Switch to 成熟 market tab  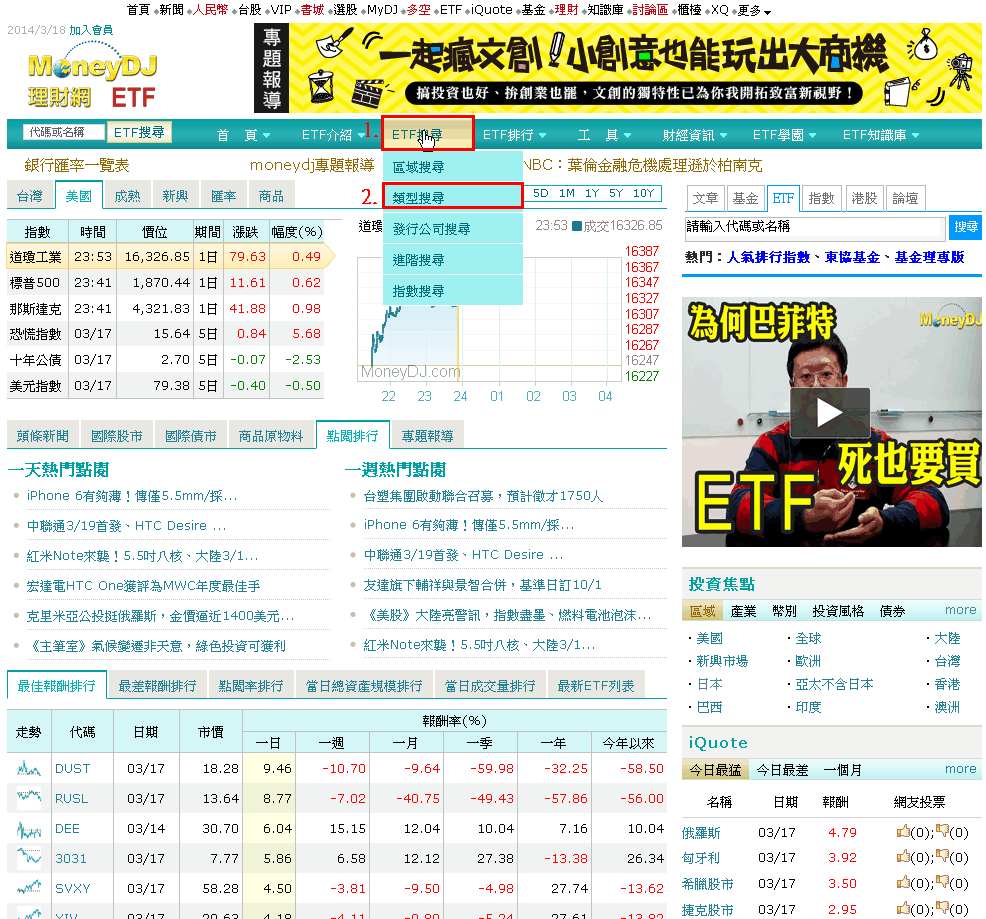(x=127, y=196)
